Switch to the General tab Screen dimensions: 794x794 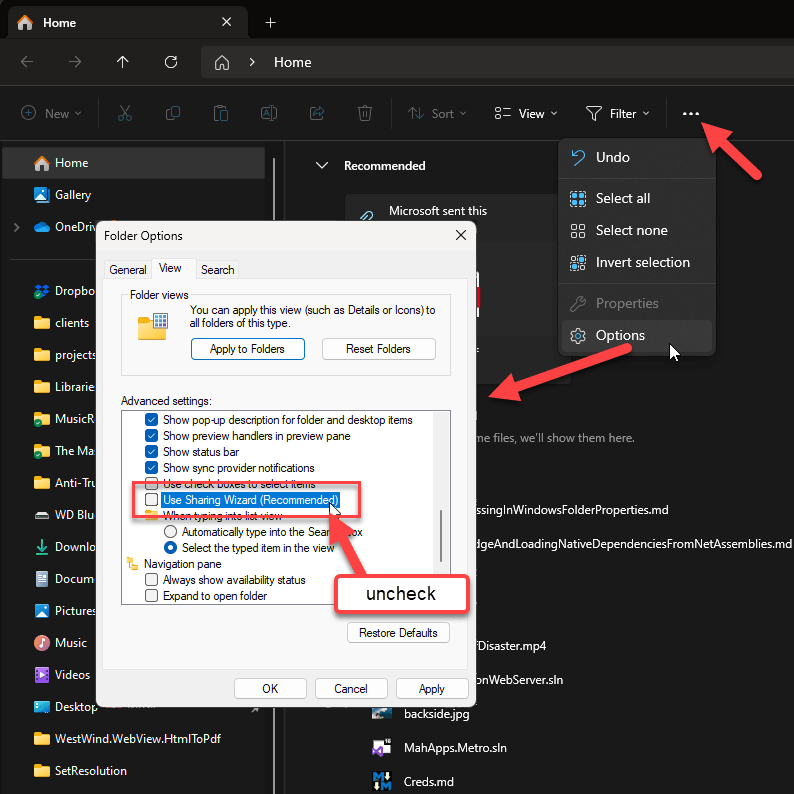tap(128, 270)
